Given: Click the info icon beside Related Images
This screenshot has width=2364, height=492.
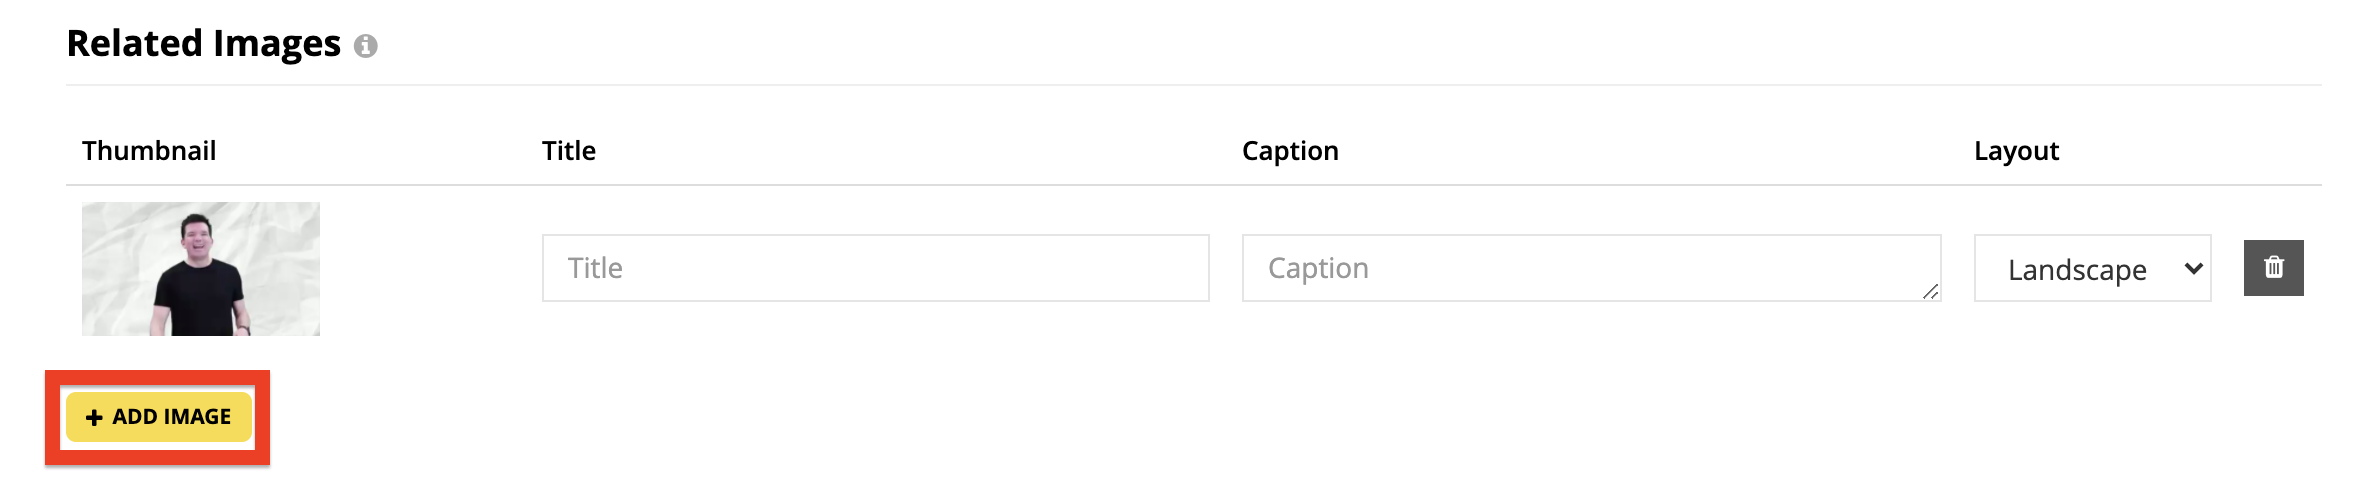Looking at the screenshot, I should click(366, 46).
